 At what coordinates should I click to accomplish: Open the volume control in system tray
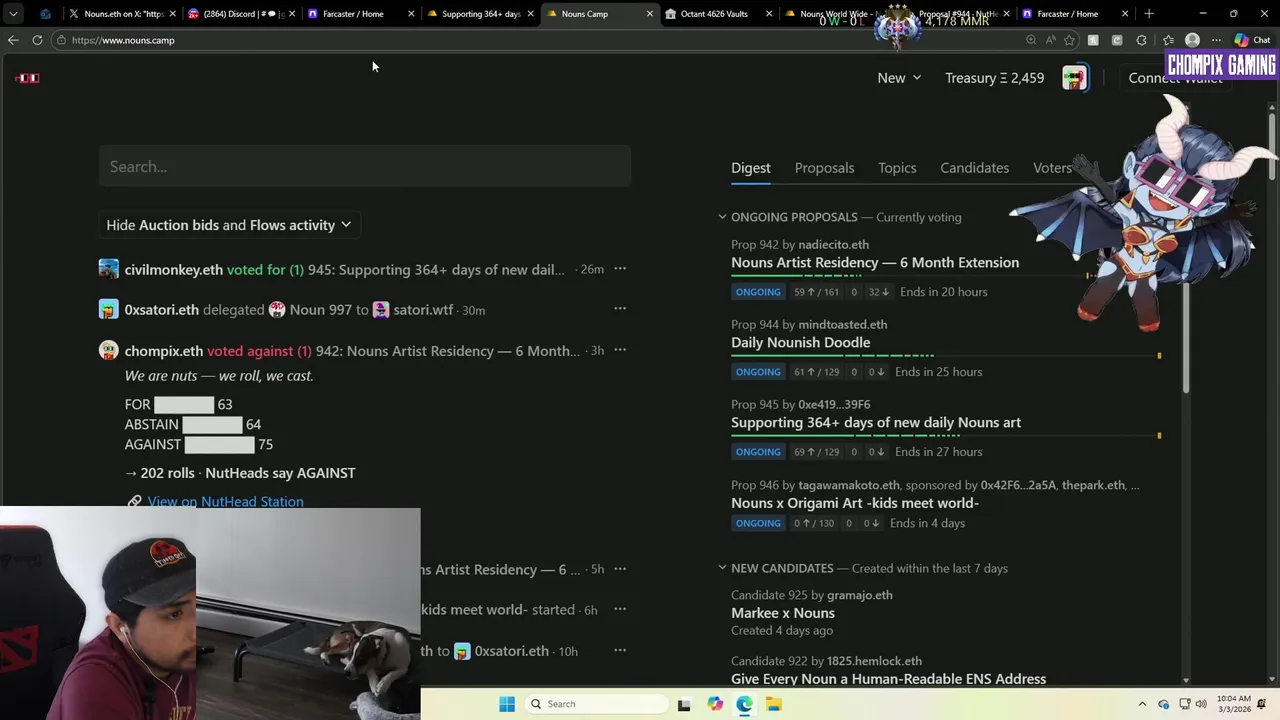(x=1200, y=704)
